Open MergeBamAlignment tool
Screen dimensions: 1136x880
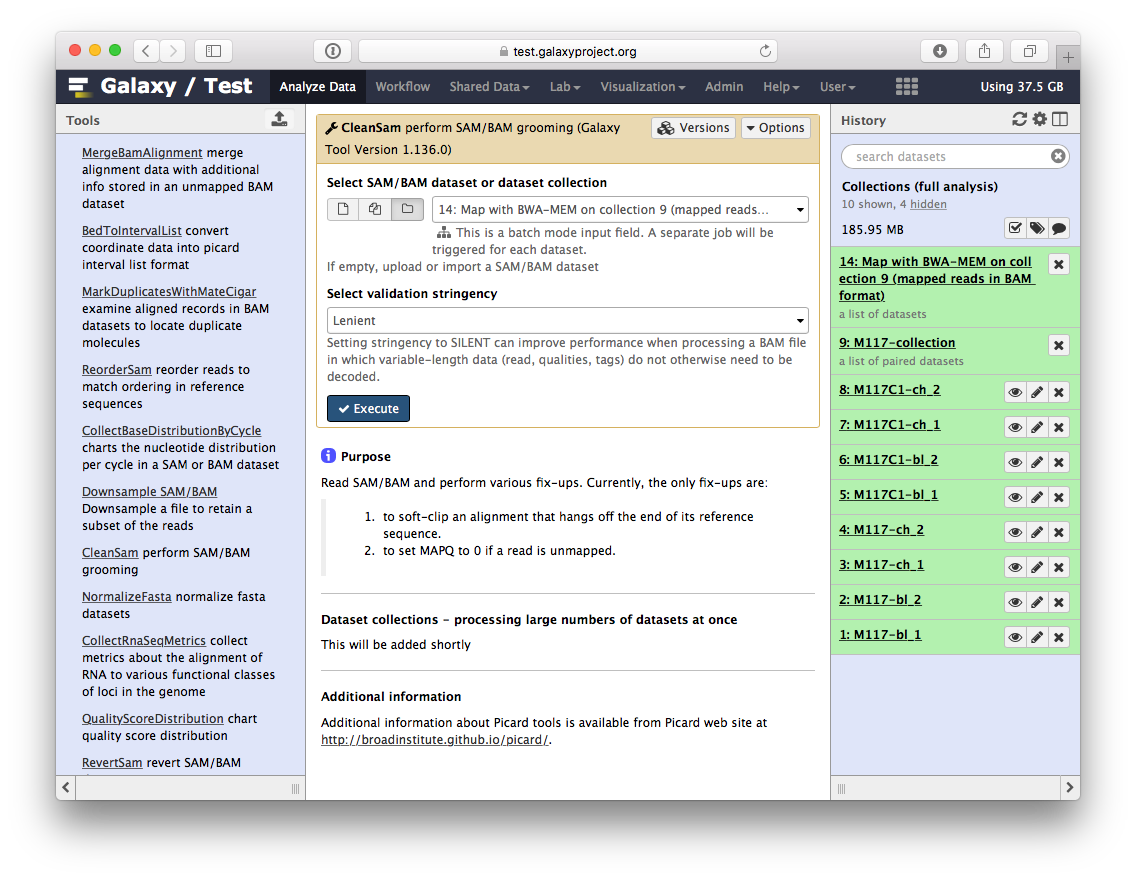point(142,152)
